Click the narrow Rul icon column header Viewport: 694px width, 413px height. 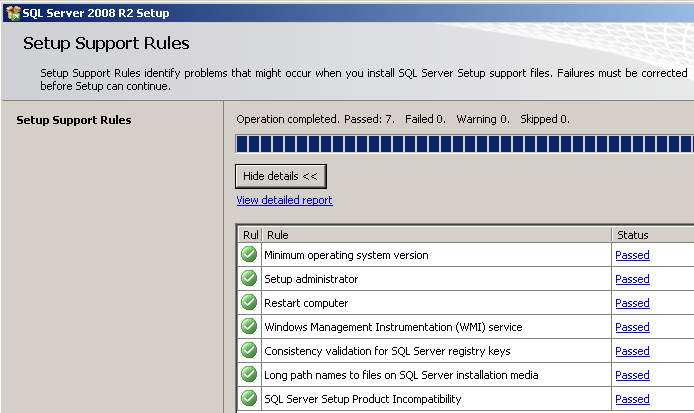point(251,235)
